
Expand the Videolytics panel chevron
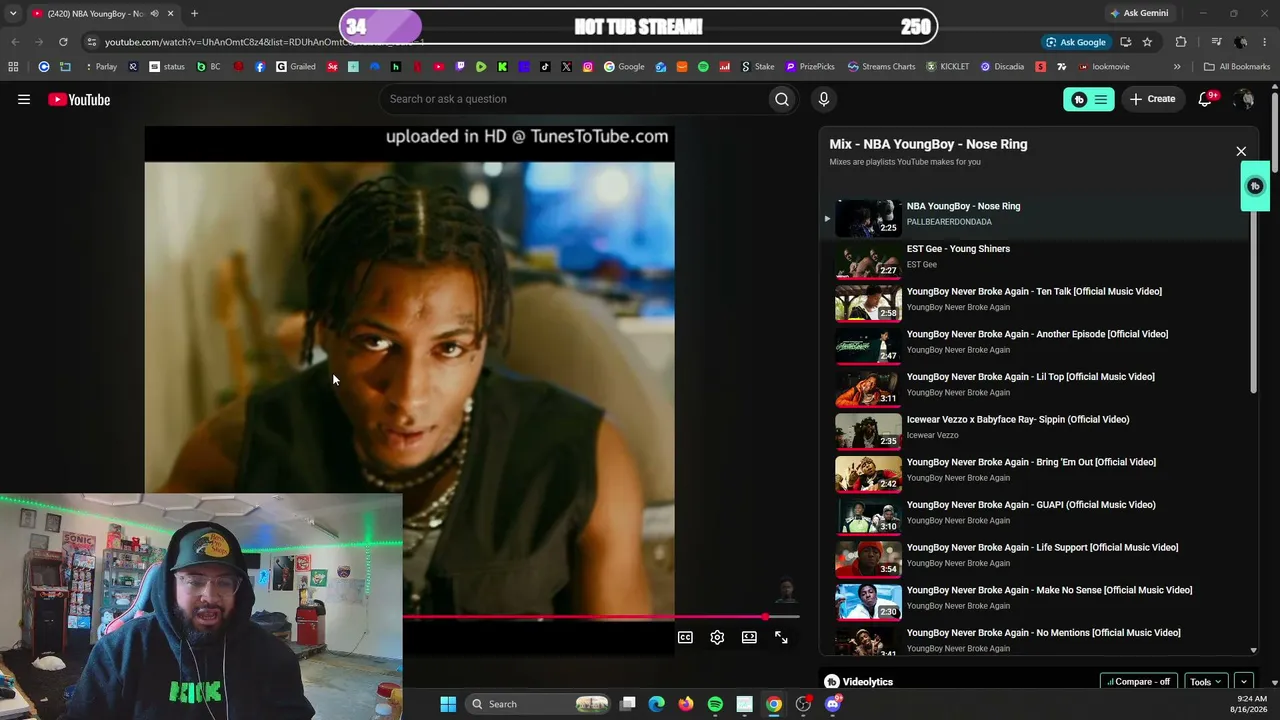(x=1244, y=682)
